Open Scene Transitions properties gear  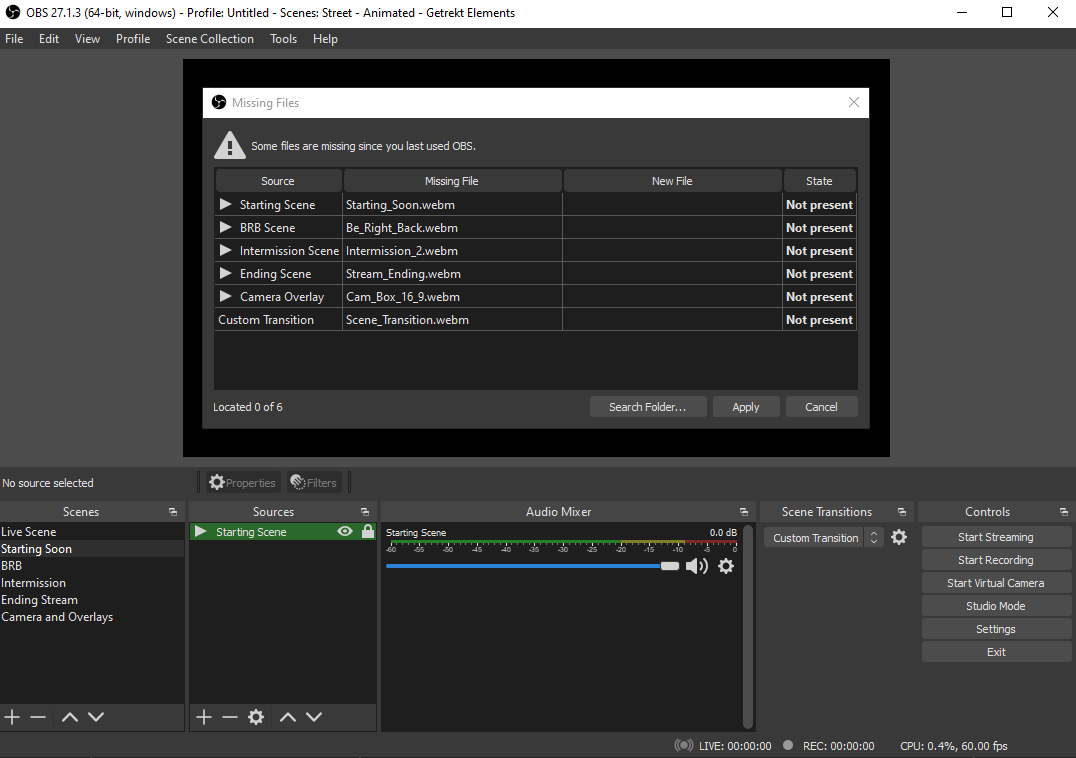pyautogui.click(x=899, y=537)
